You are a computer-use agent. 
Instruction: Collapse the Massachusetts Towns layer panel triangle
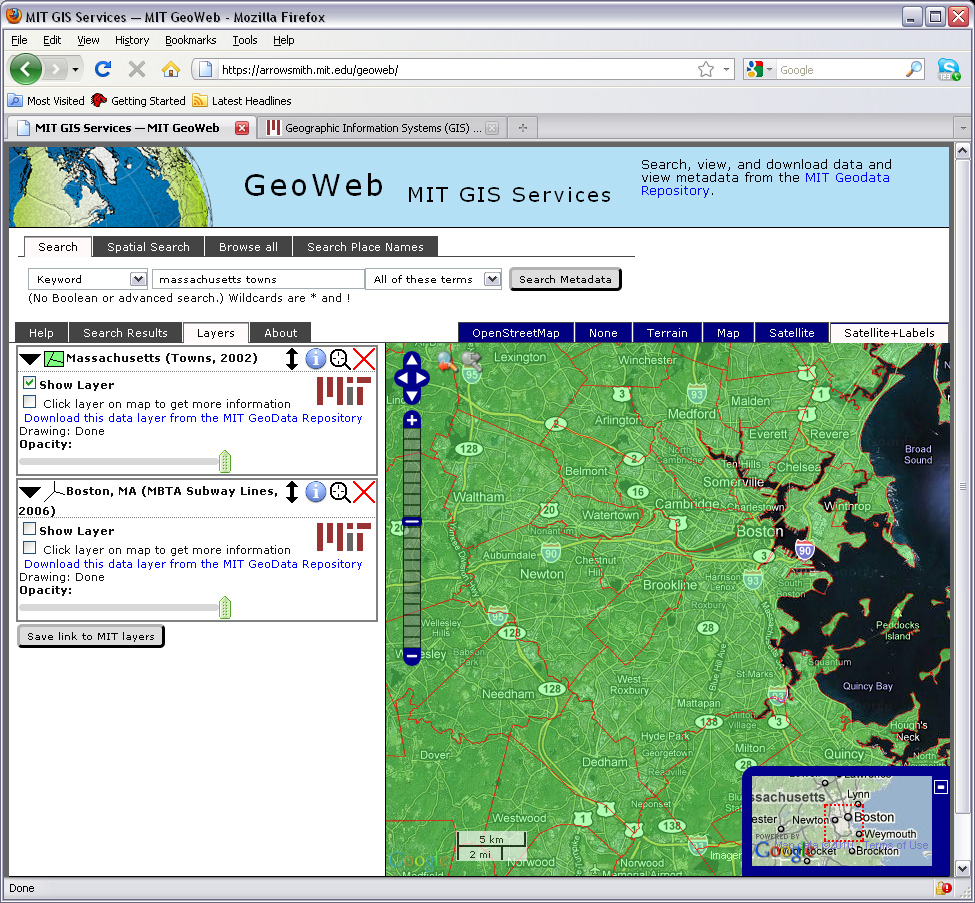29,357
